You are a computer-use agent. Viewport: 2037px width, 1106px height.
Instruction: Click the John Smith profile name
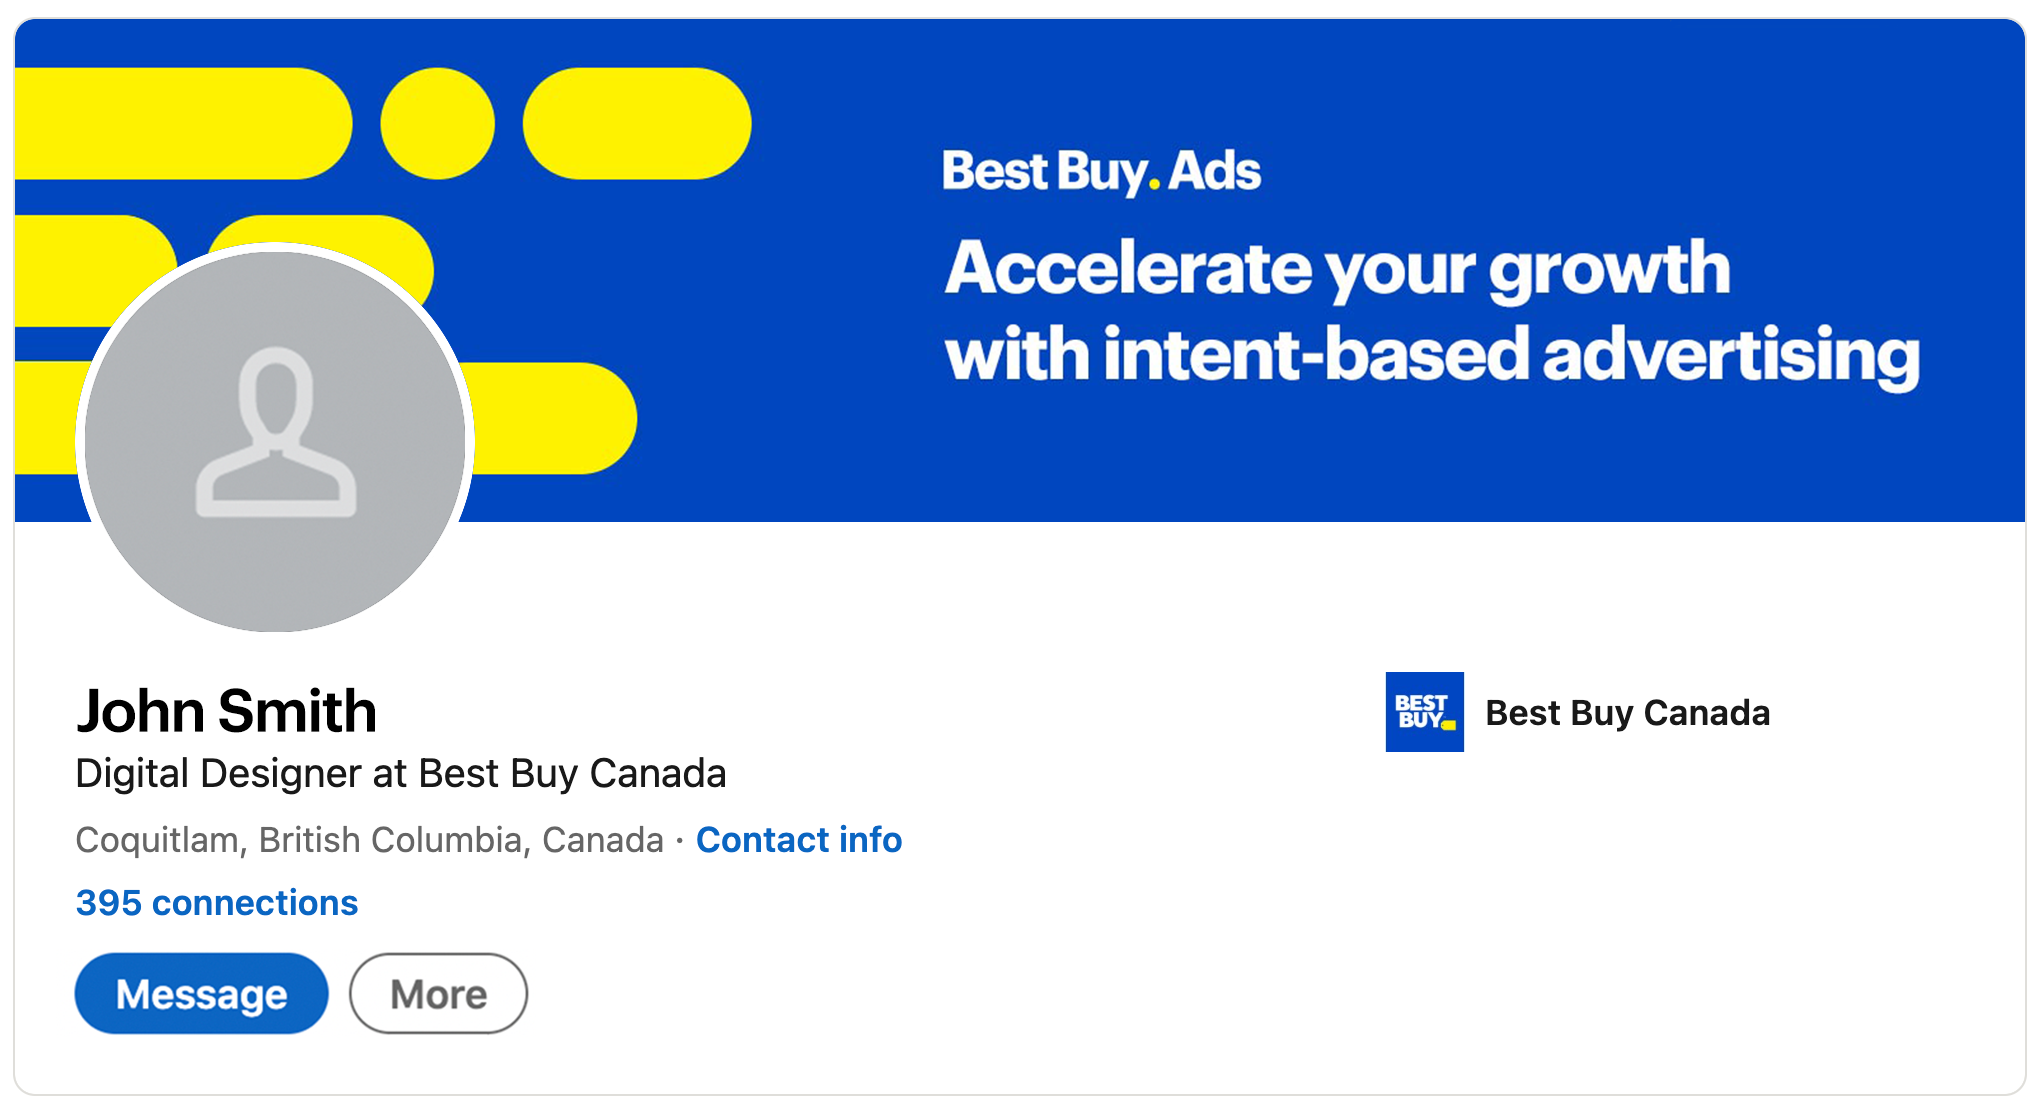[x=227, y=711]
